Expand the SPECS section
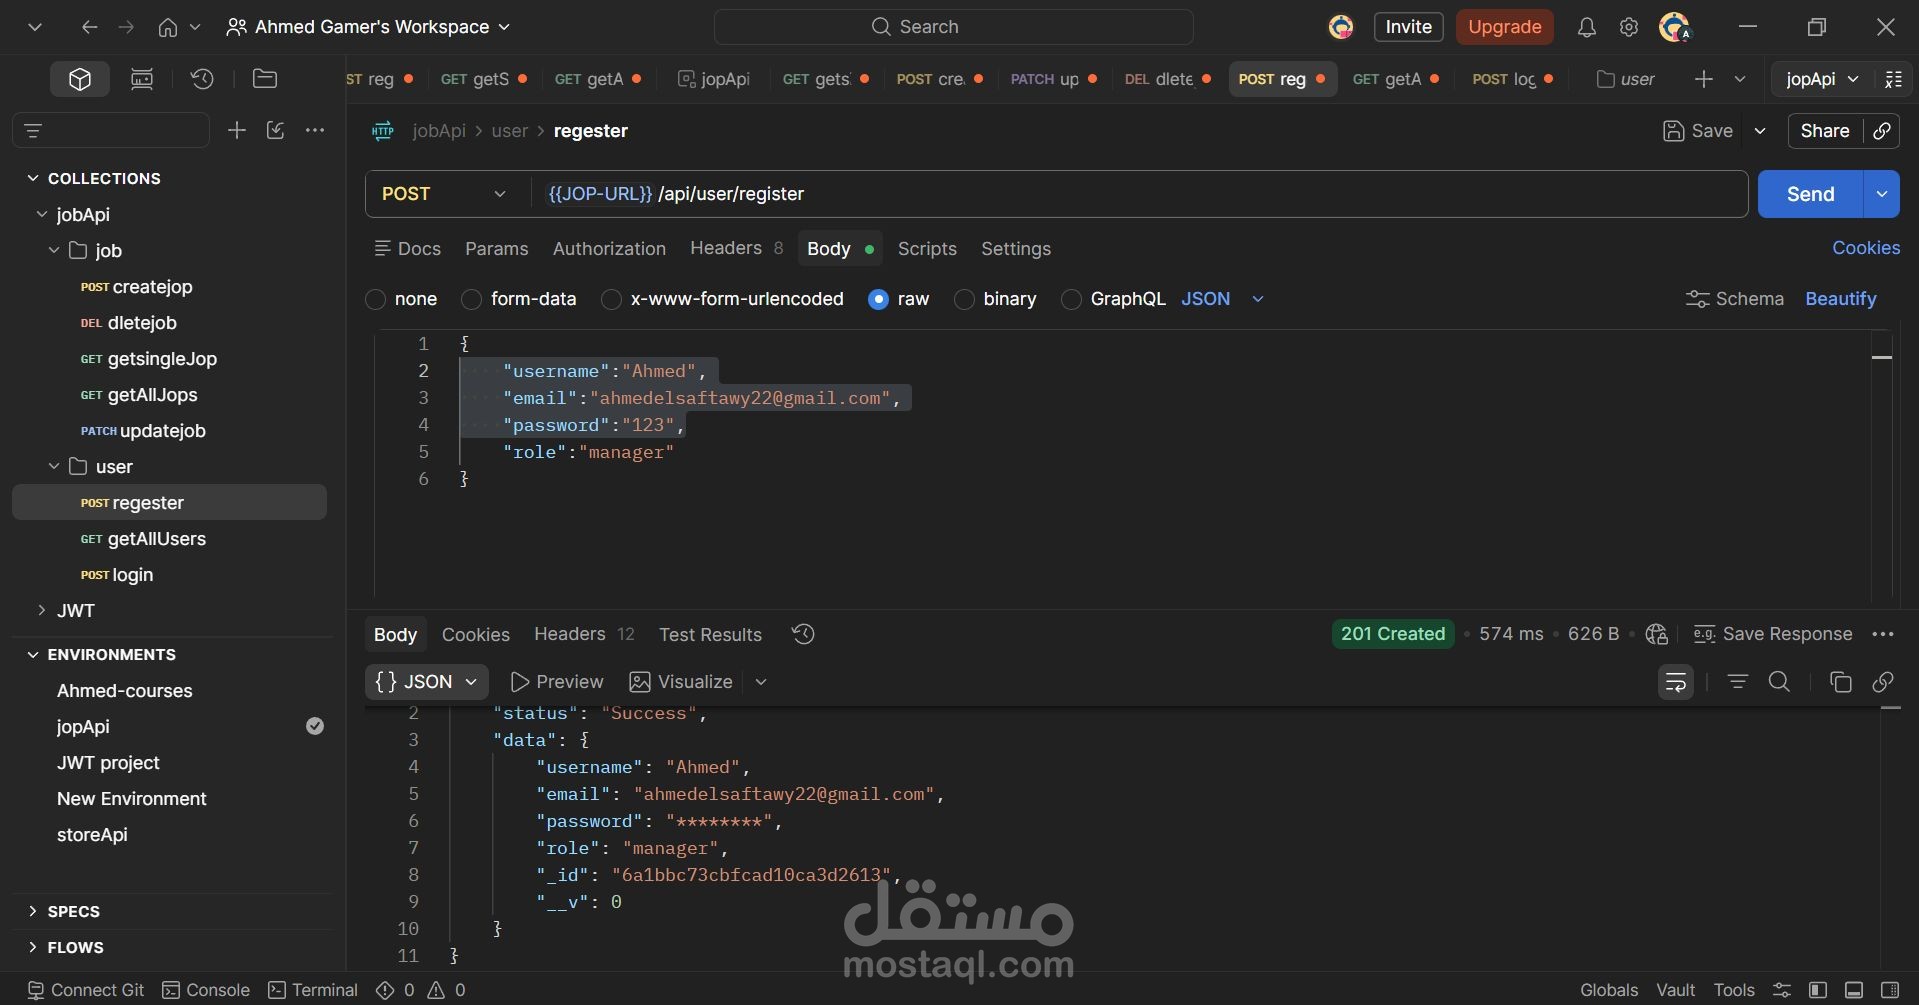This screenshot has width=1919, height=1005. [x=33, y=911]
